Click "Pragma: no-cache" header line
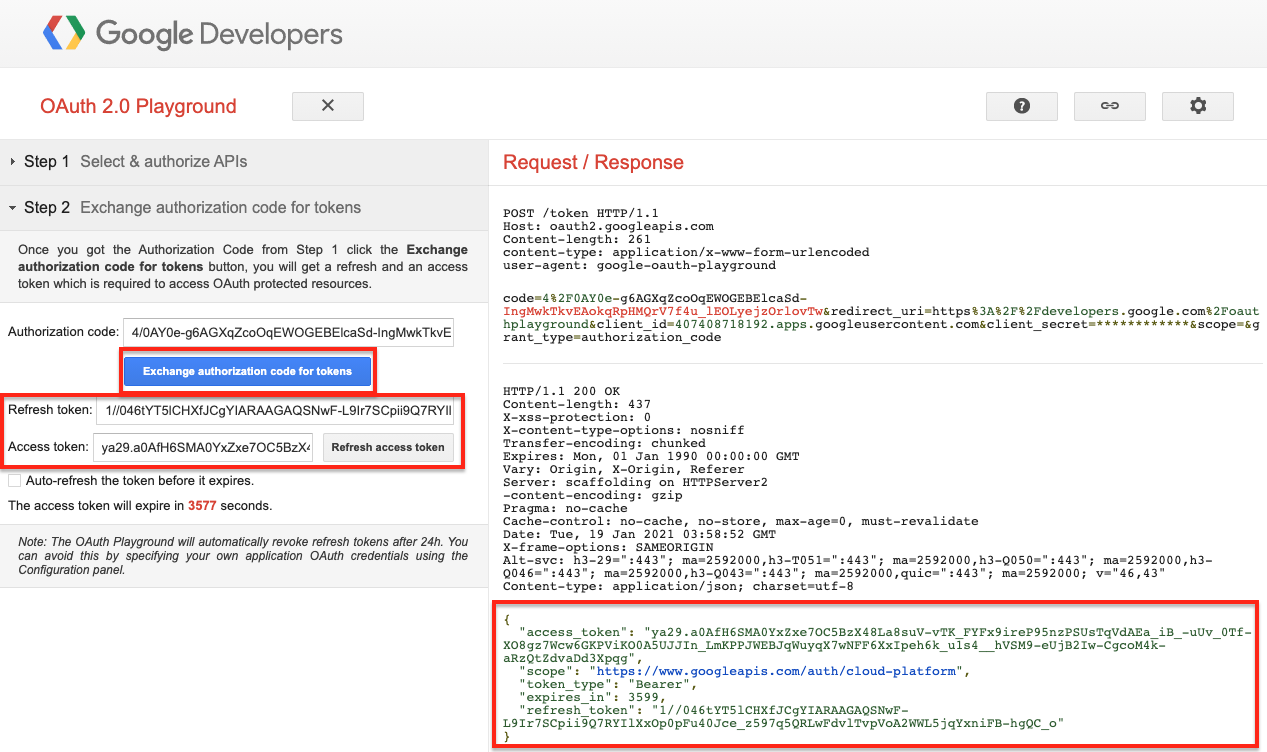Image resolution: width=1267 pixels, height=752 pixels. pos(565,508)
